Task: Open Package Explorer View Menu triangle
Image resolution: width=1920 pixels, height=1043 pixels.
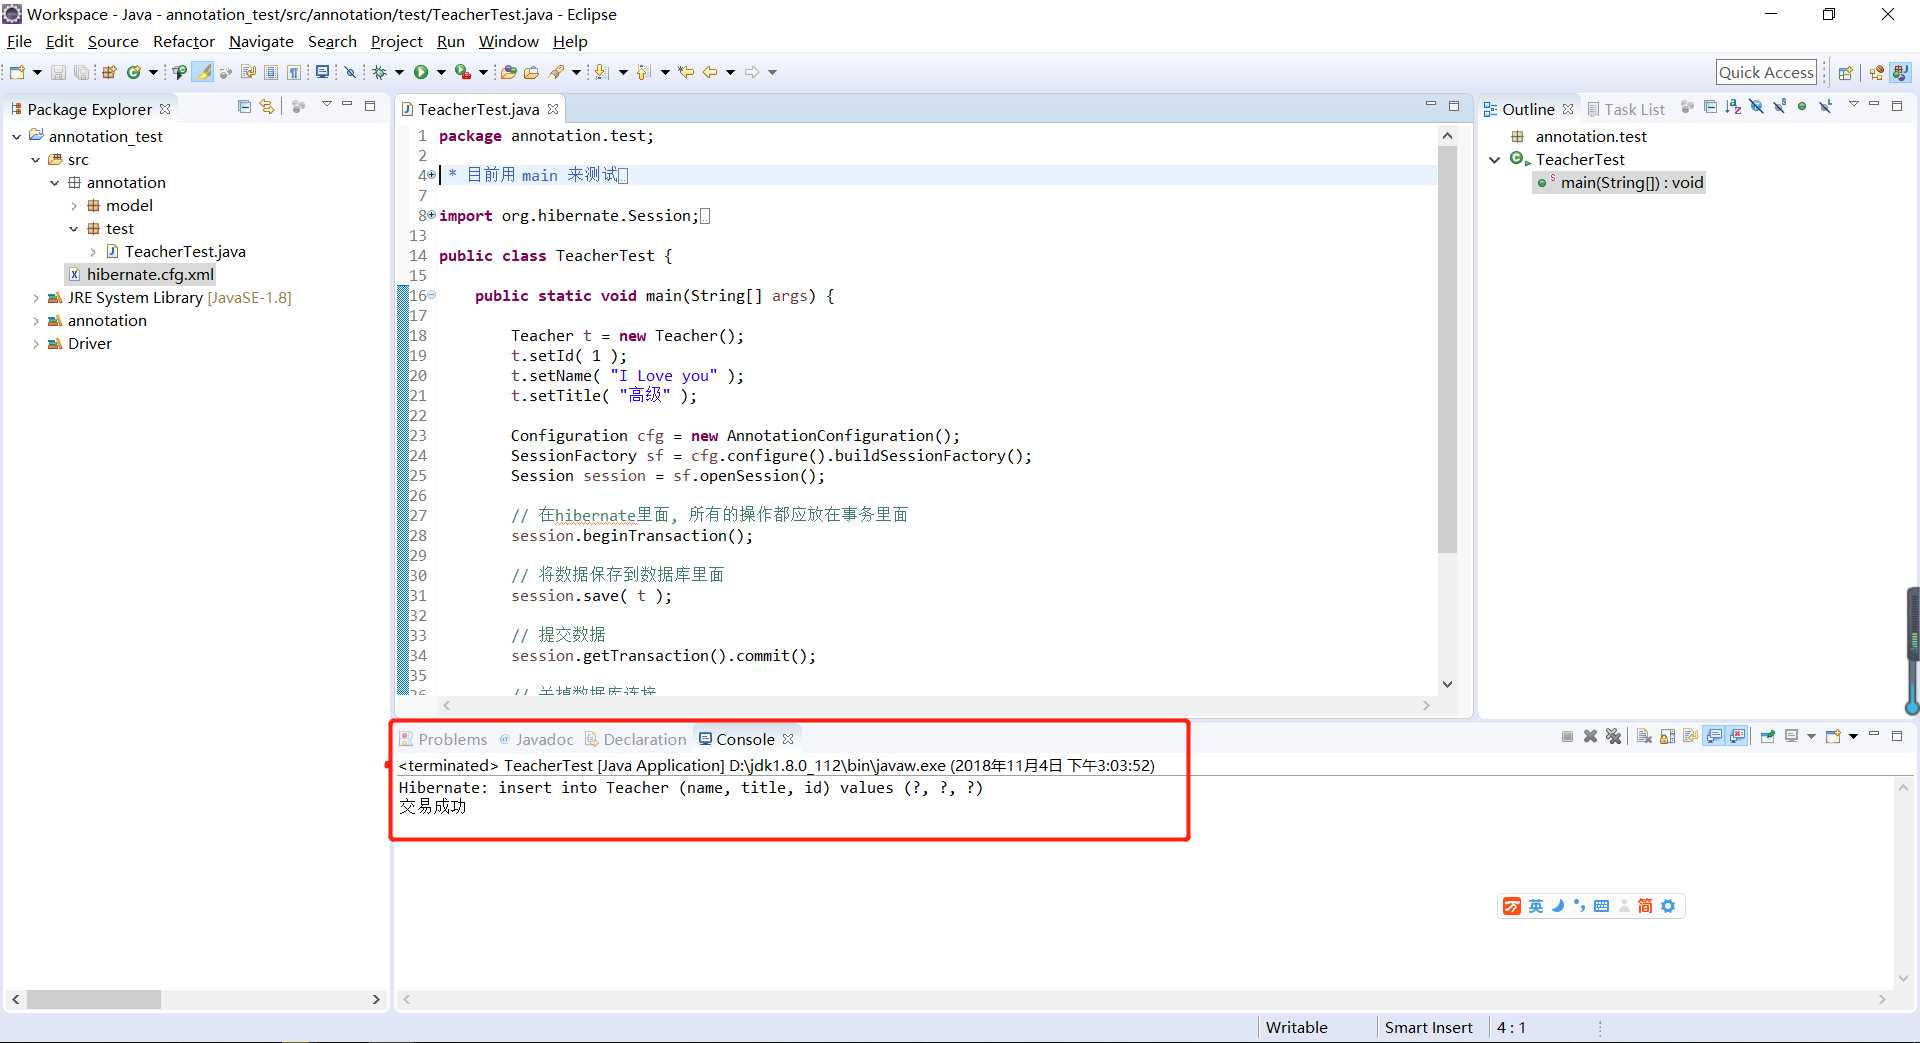Action: tap(326, 105)
